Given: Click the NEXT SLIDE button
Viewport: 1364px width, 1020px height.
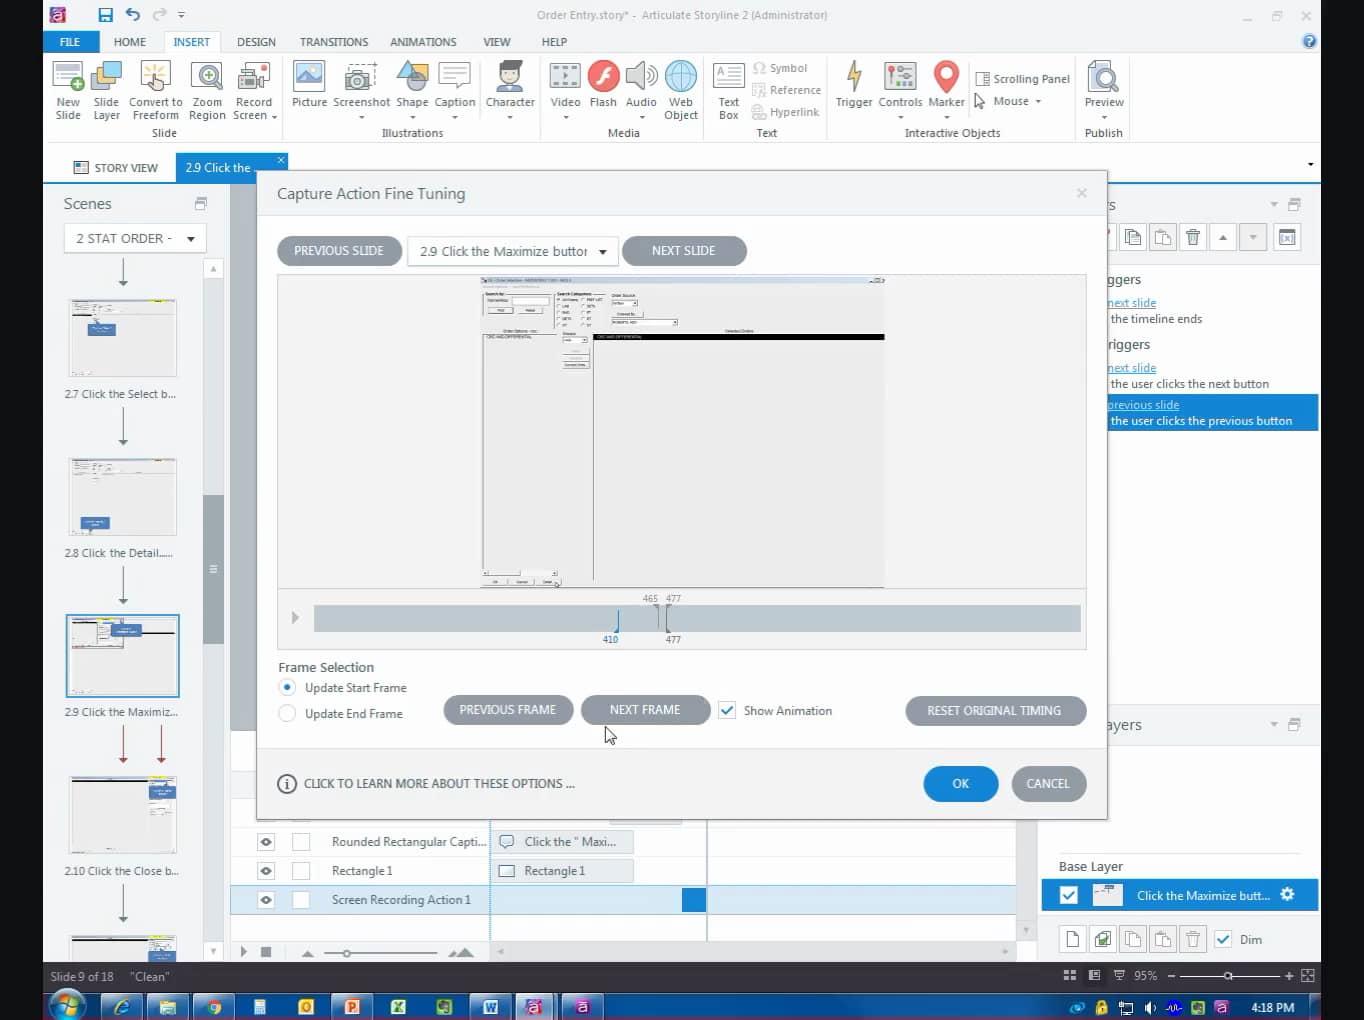Looking at the screenshot, I should (x=684, y=251).
